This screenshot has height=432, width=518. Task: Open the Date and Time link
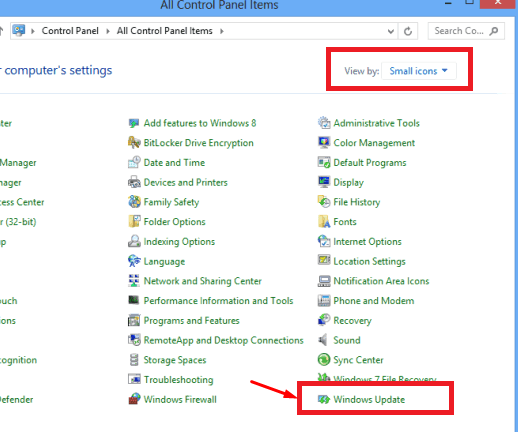[x=174, y=163]
